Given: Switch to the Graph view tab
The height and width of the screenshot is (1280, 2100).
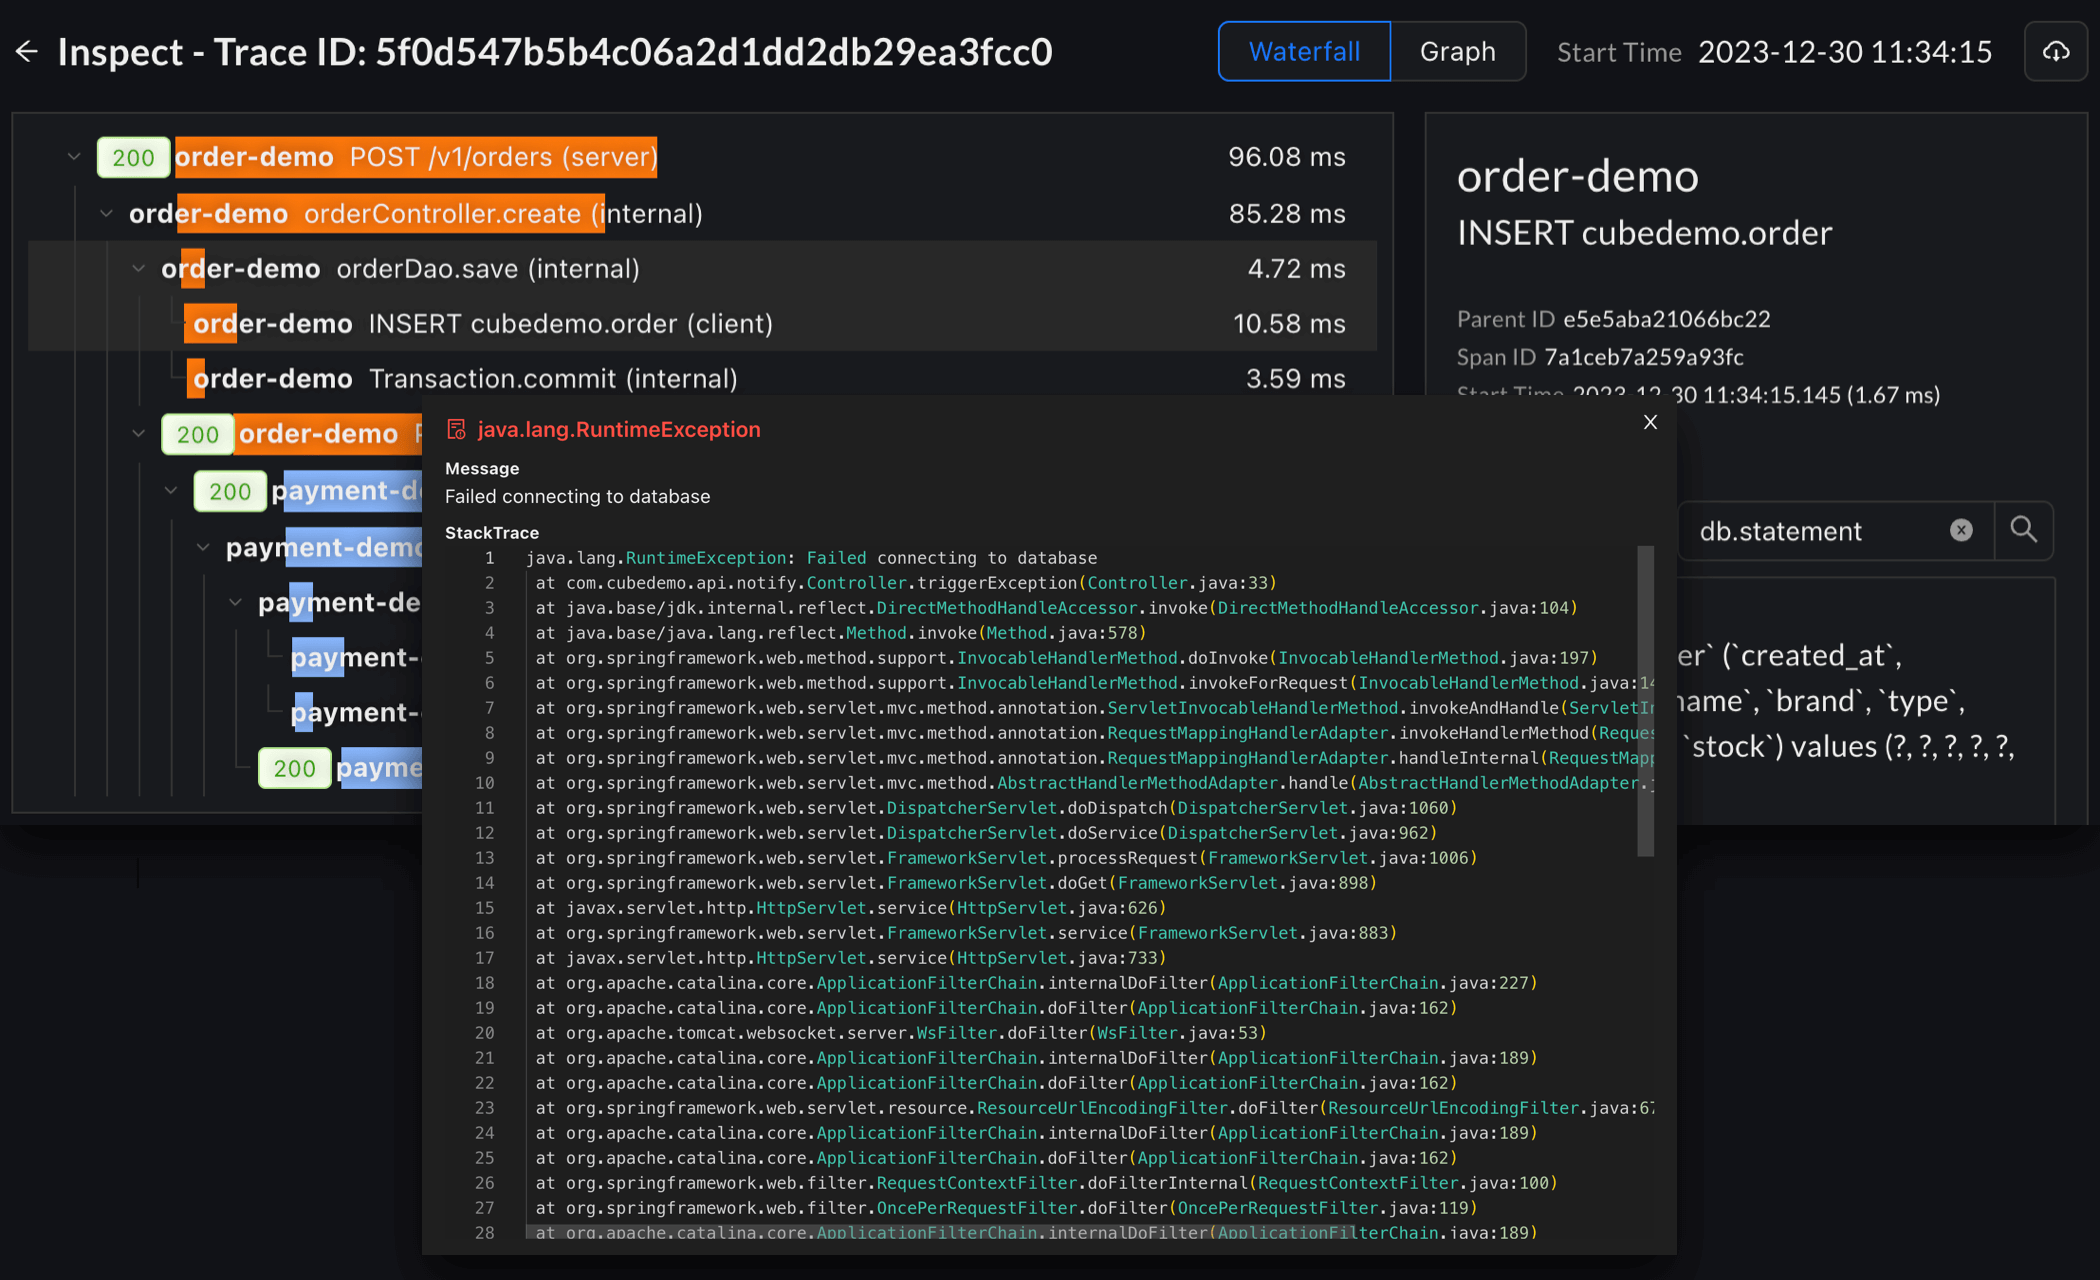Looking at the screenshot, I should click(x=1457, y=52).
